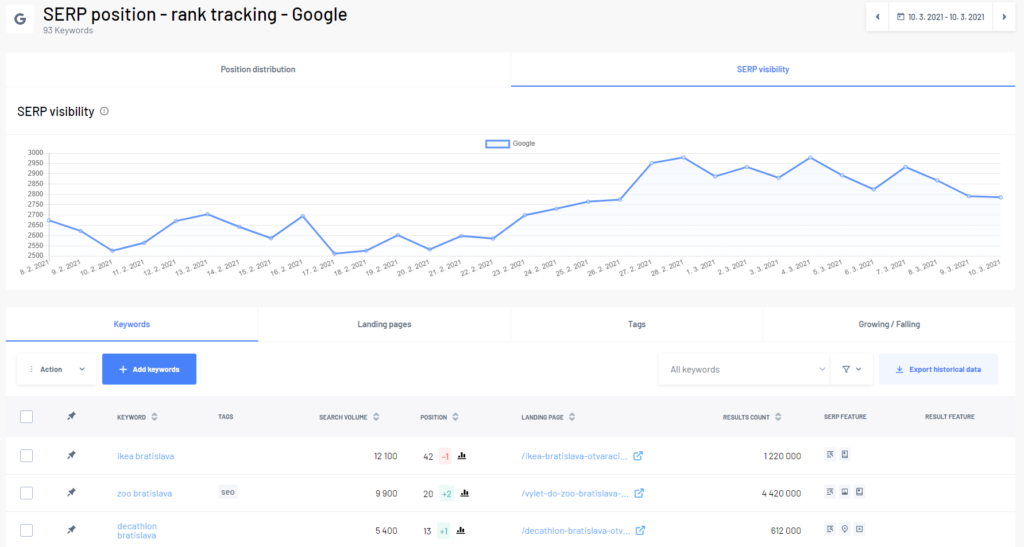The width and height of the screenshot is (1024, 547).
Task: Click the -1 position change badge
Action: coord(445,456)
